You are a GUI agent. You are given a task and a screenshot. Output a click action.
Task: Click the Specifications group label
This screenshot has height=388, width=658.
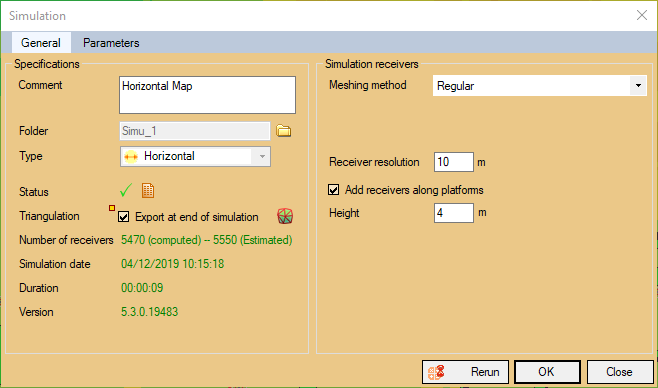coord(47,64)
